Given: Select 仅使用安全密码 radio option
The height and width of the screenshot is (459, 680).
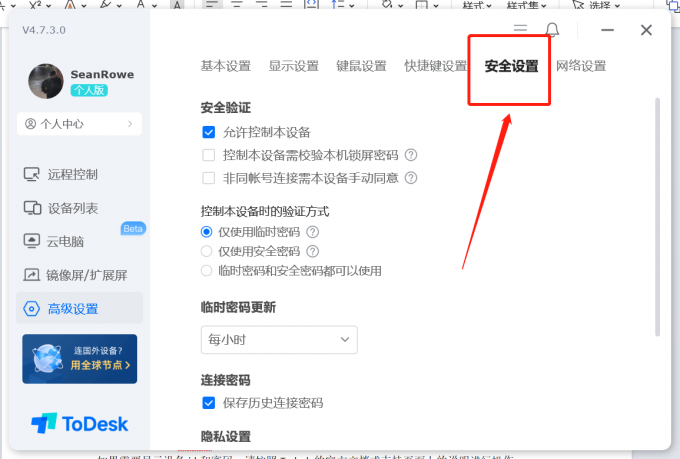Looking at the screenshot, I should click(x=206, y=251).
